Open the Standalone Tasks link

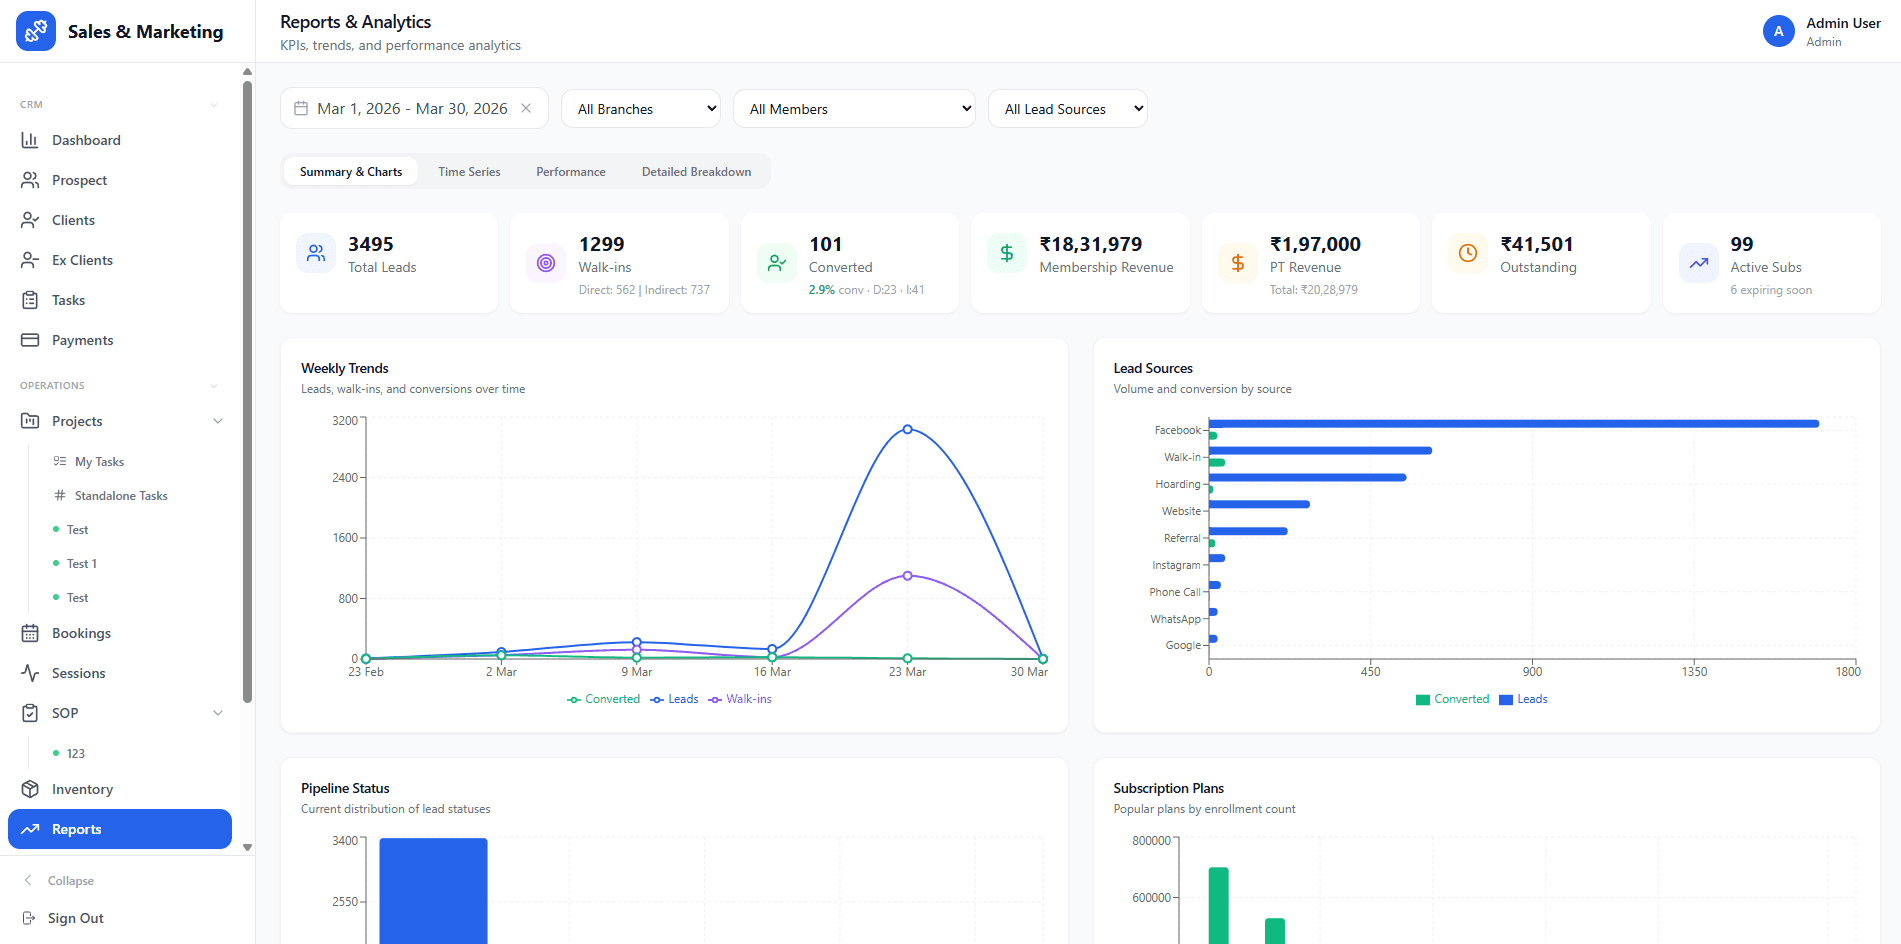pyautogui.click(x=121, y=496)
